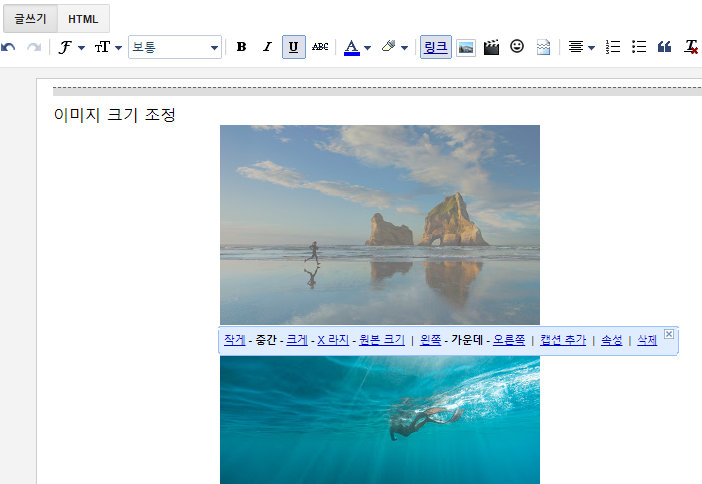Click the numbered list icon
This screenshot has width=702, height=484.
tap(612, 47)
